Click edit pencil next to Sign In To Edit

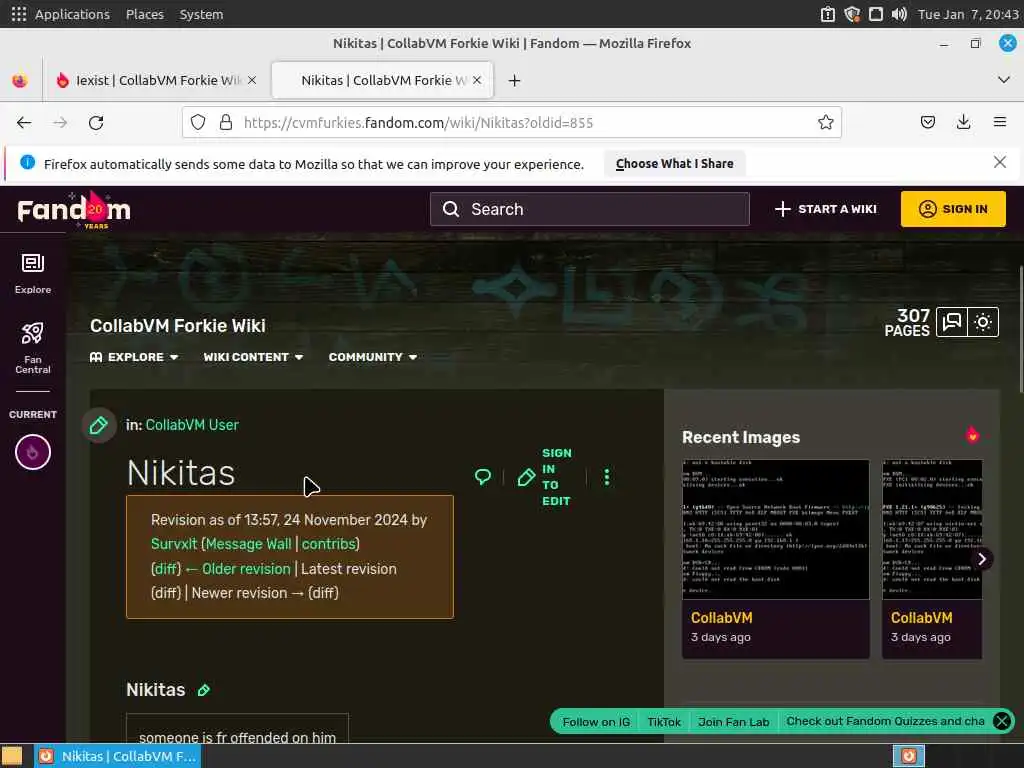click(526, 477)
